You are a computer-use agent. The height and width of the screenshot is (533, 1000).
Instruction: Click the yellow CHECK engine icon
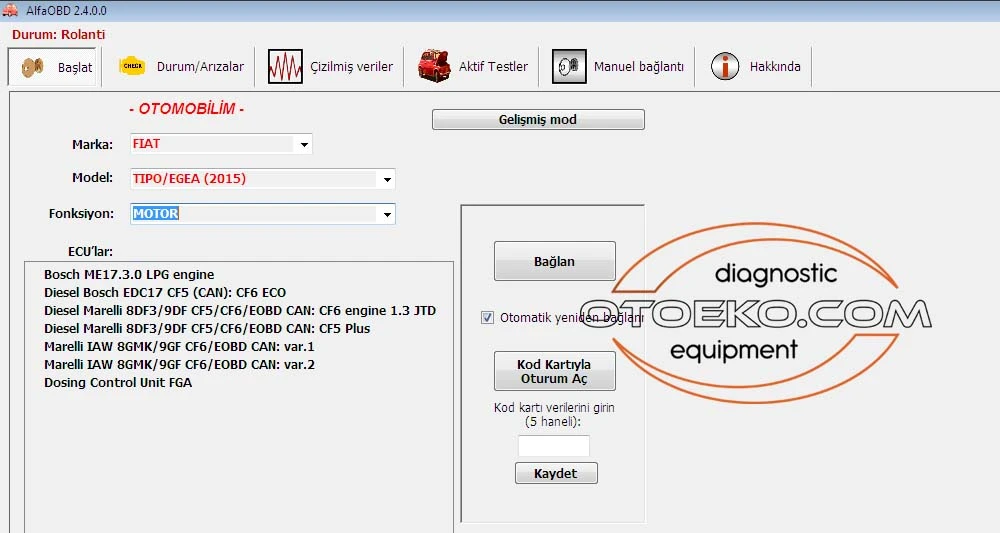coord(132,66)
